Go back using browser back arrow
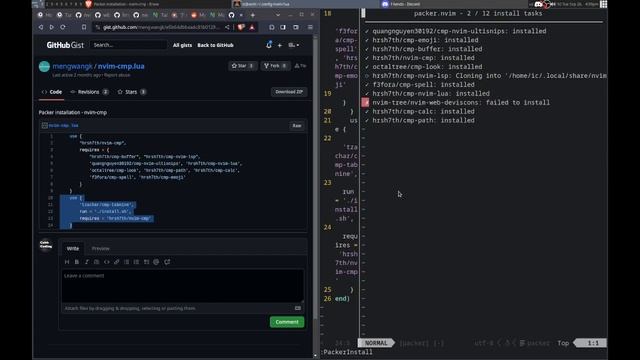The width and height of the screenshot is (640, 360). pos(41,27)
